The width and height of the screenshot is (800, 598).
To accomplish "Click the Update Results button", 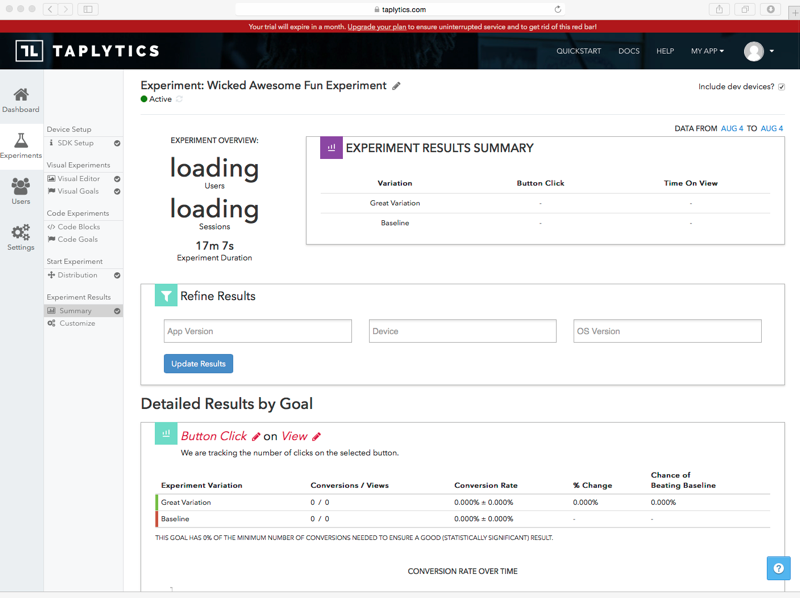I will (x=198, y=363).
